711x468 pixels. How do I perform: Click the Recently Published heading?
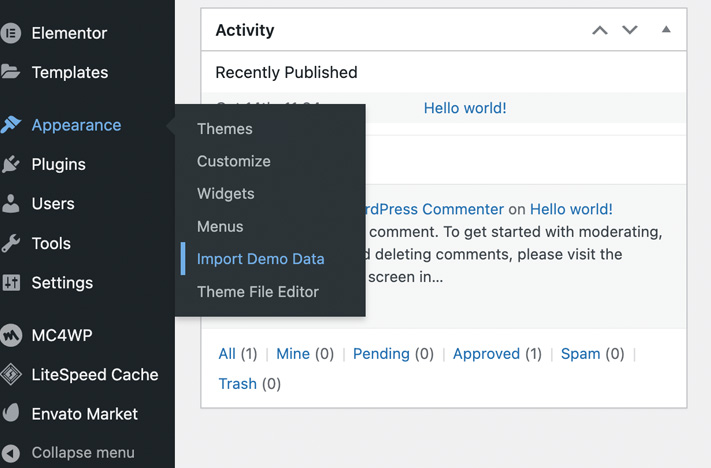pos(287,73)
